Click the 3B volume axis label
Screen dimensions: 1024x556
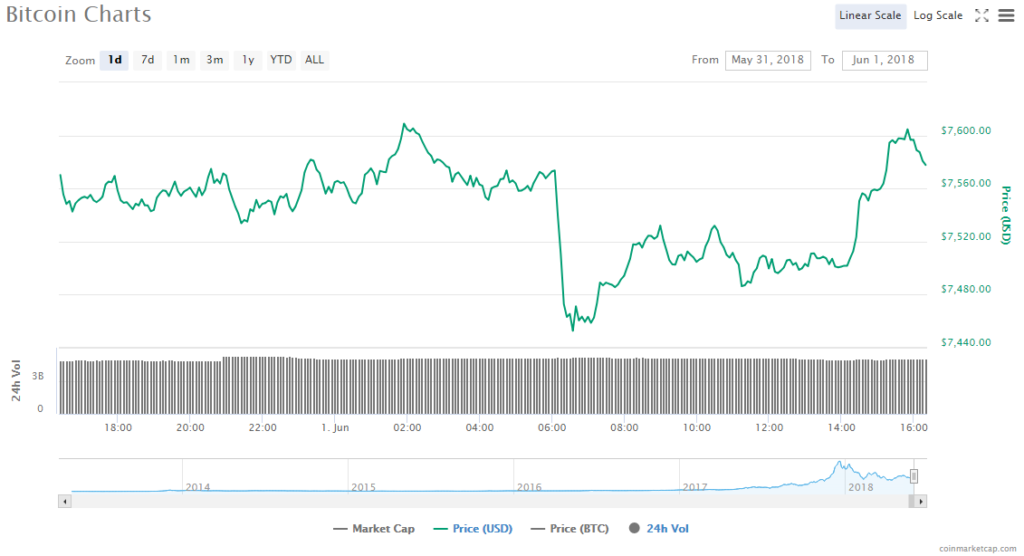pyautogui.click(x=38, y=376)
